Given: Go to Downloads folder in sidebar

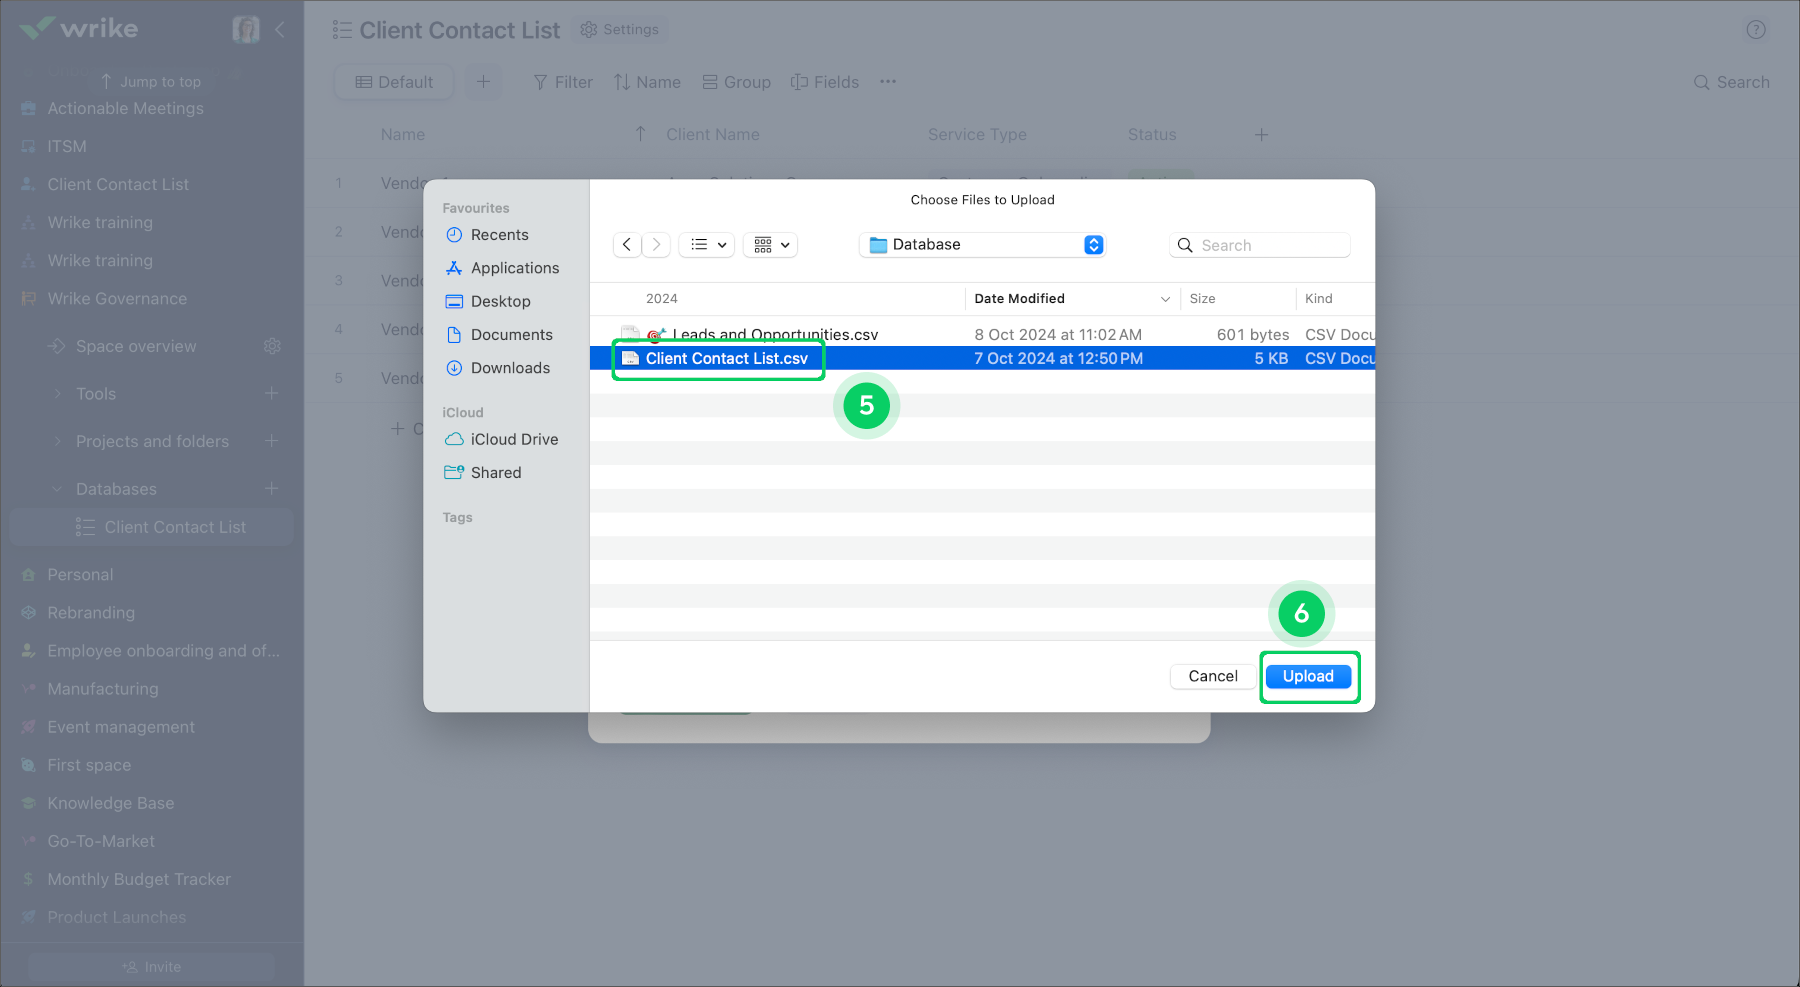Looking at the screenshot, I should point(510,368).
